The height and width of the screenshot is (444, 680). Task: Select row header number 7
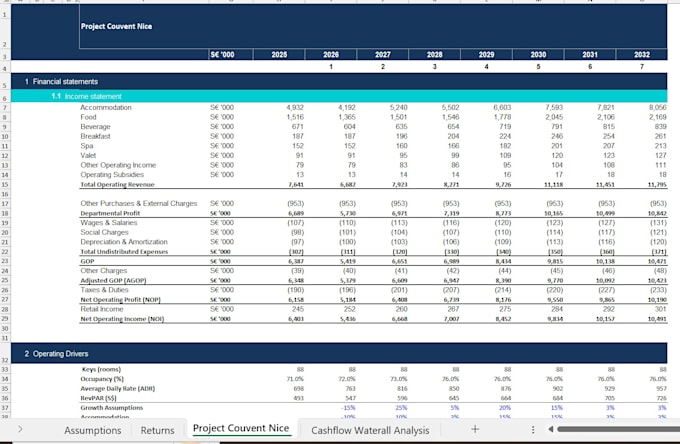pos(5,108)
